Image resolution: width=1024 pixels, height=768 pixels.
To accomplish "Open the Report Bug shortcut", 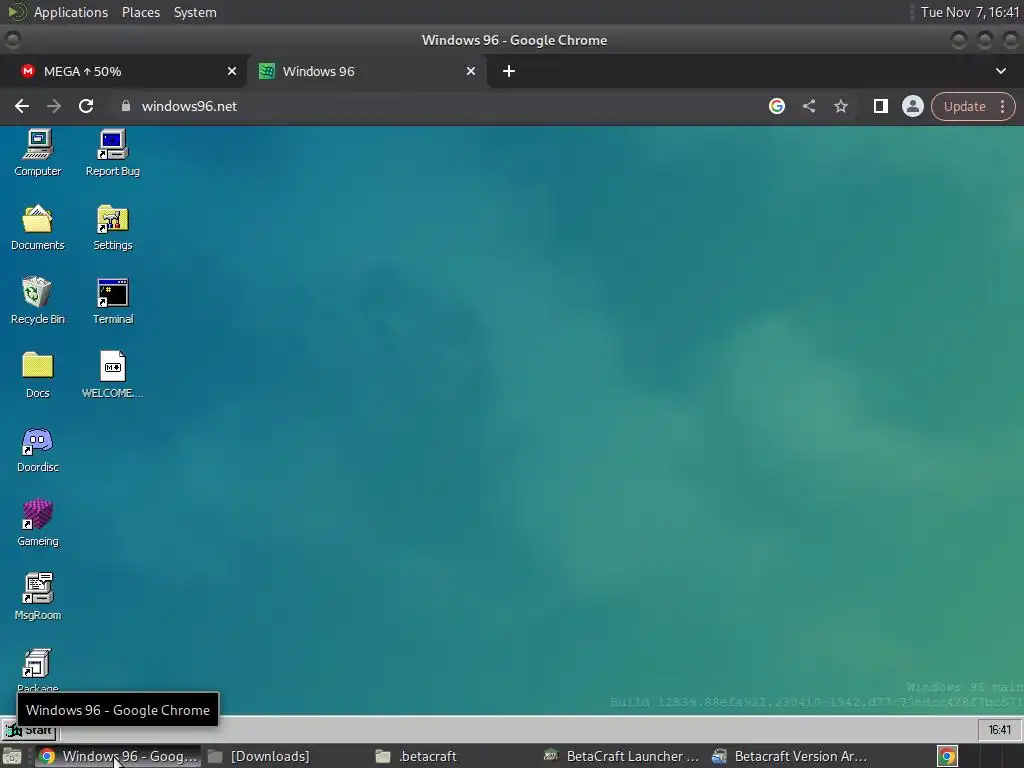I will coord(113,153).
